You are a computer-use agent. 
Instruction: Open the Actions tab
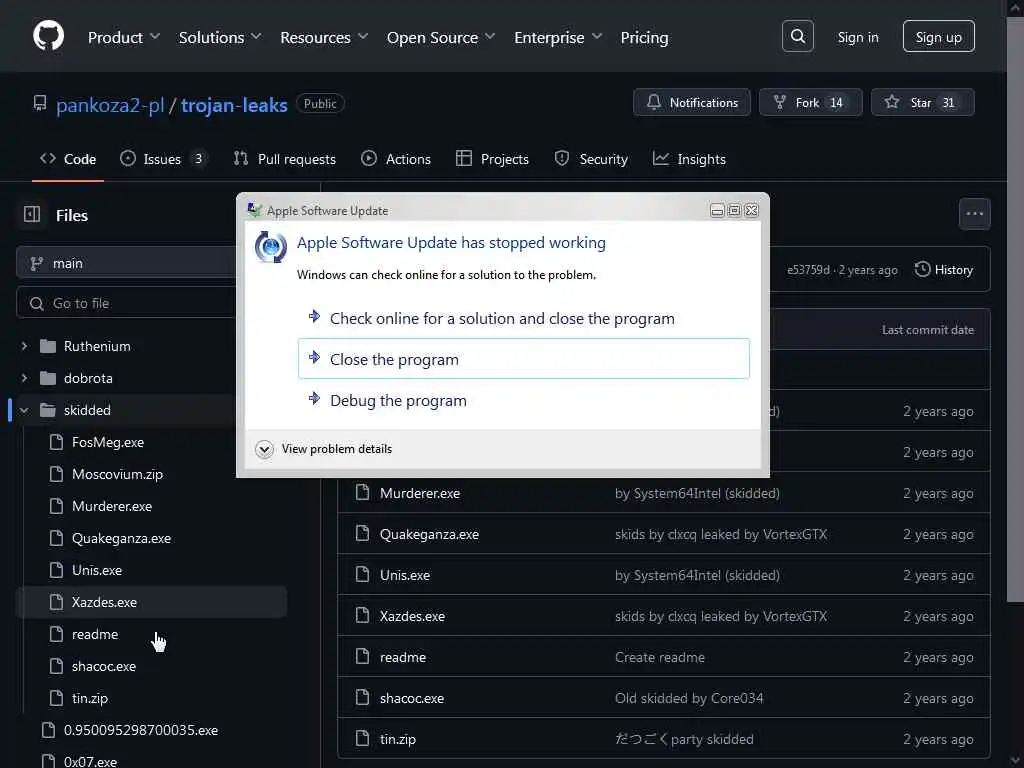point(396,159)
